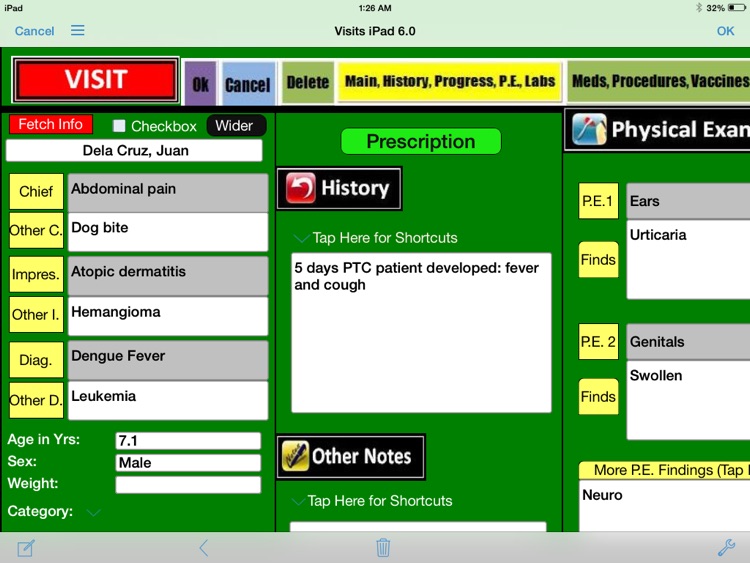The width and height of the screenshot is (750, 563).
Task: Click the Swollen findings field
Action: [688, 400]
